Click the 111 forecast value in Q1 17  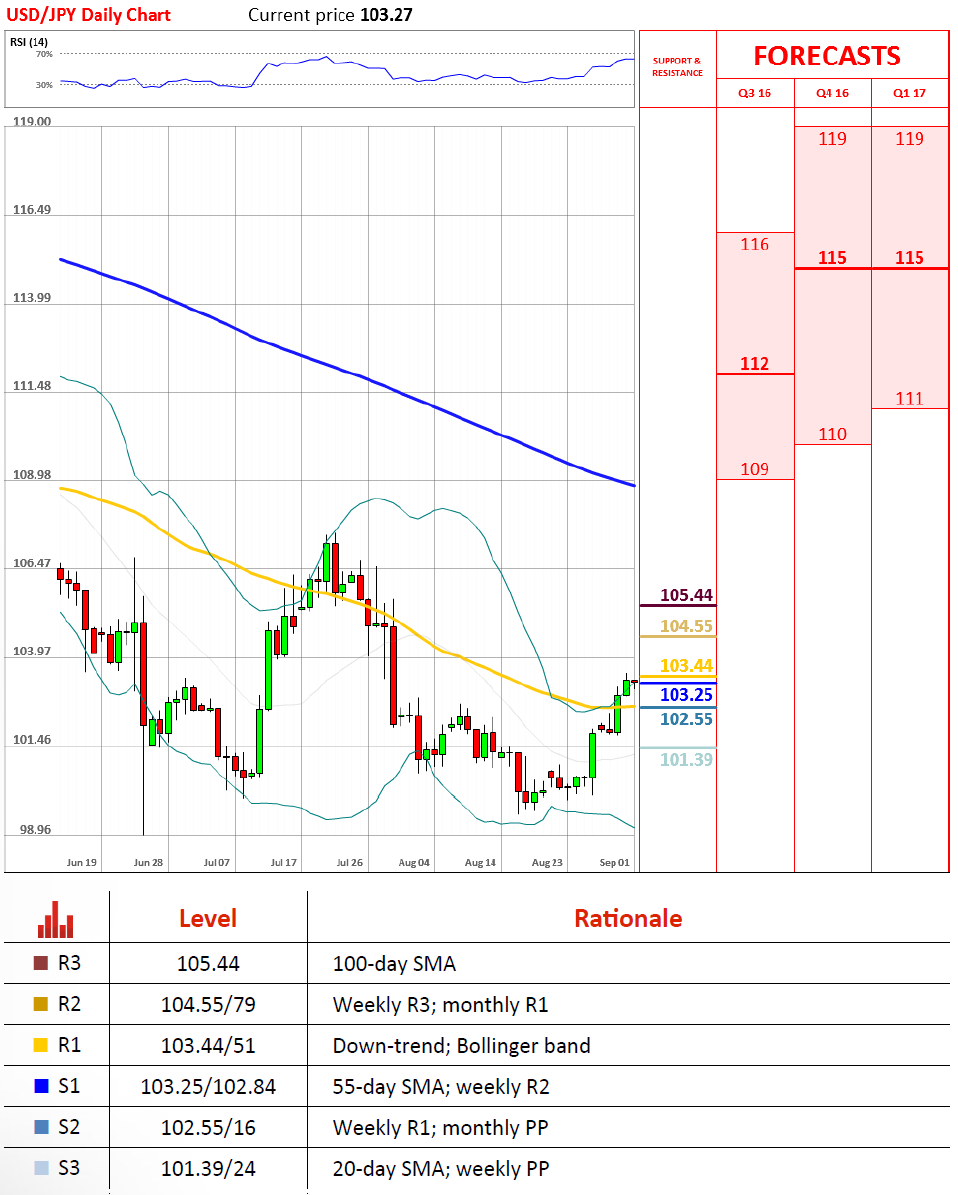(x=909, y=399)
